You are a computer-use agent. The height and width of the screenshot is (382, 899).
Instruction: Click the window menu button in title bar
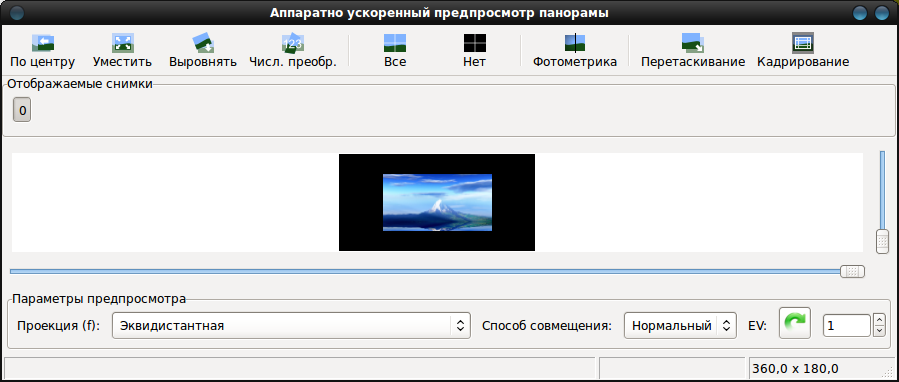click(18, 13)
